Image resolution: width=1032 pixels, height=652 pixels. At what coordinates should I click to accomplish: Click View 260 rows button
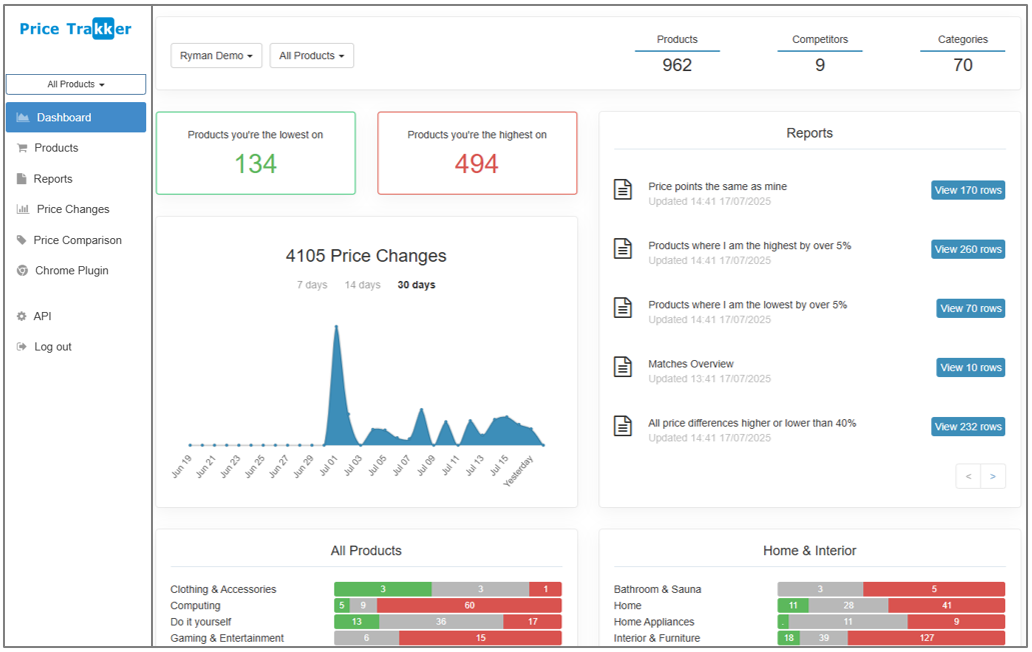pos(968,249)
